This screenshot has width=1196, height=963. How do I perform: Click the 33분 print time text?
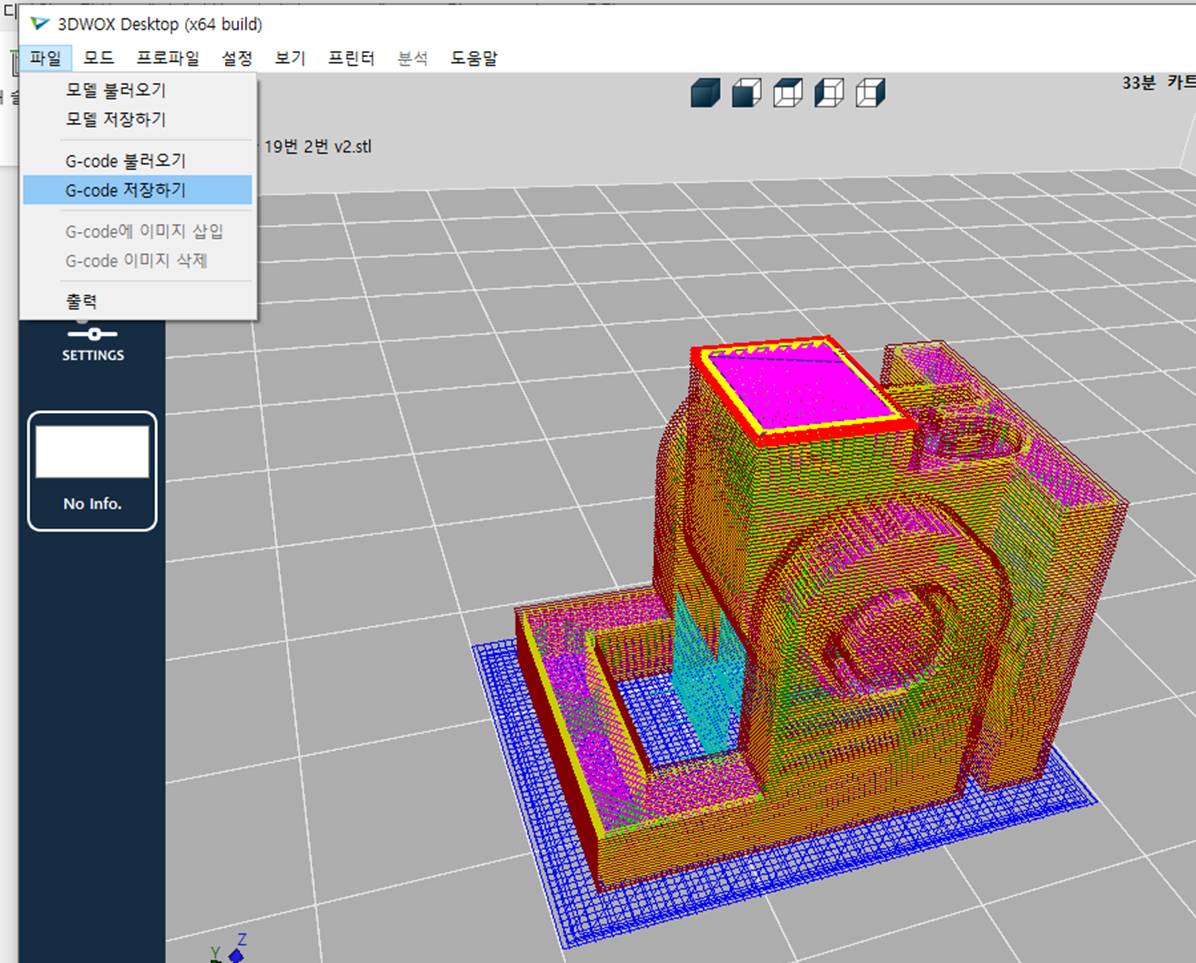pos(1138,82)
